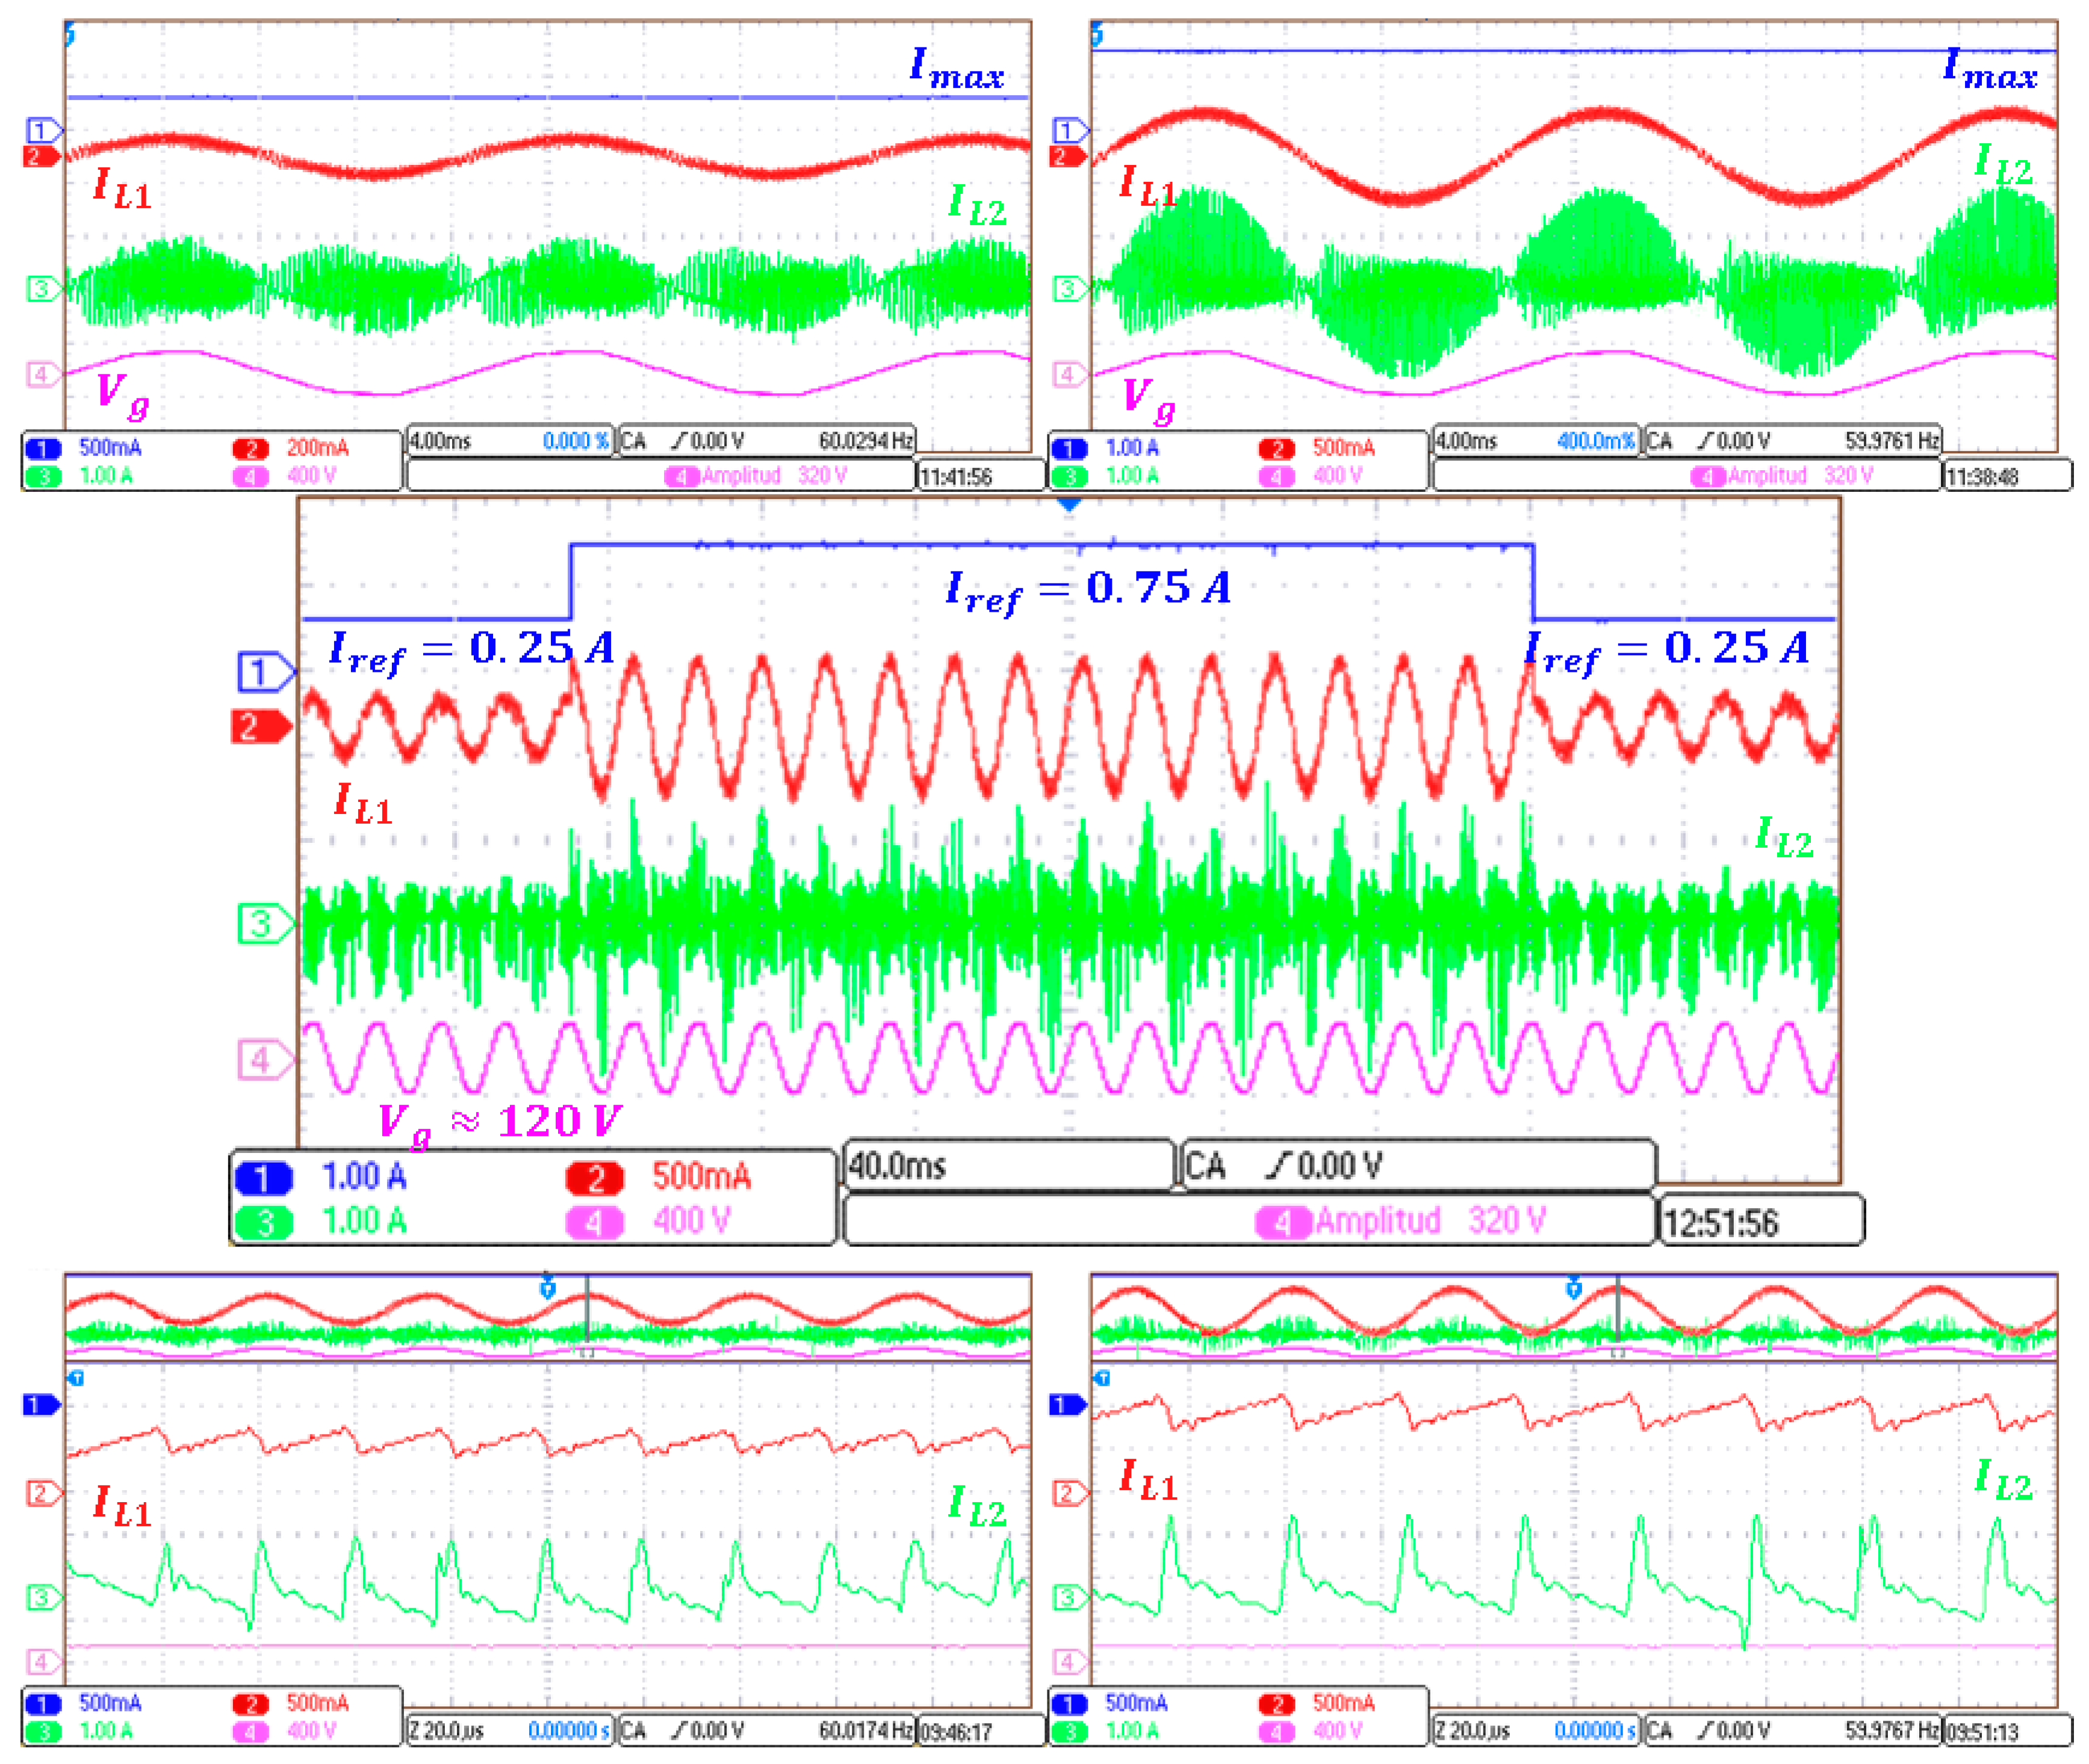
Task: Click the "03:51:13" timestamp
Action: tap(1982, 1731)
